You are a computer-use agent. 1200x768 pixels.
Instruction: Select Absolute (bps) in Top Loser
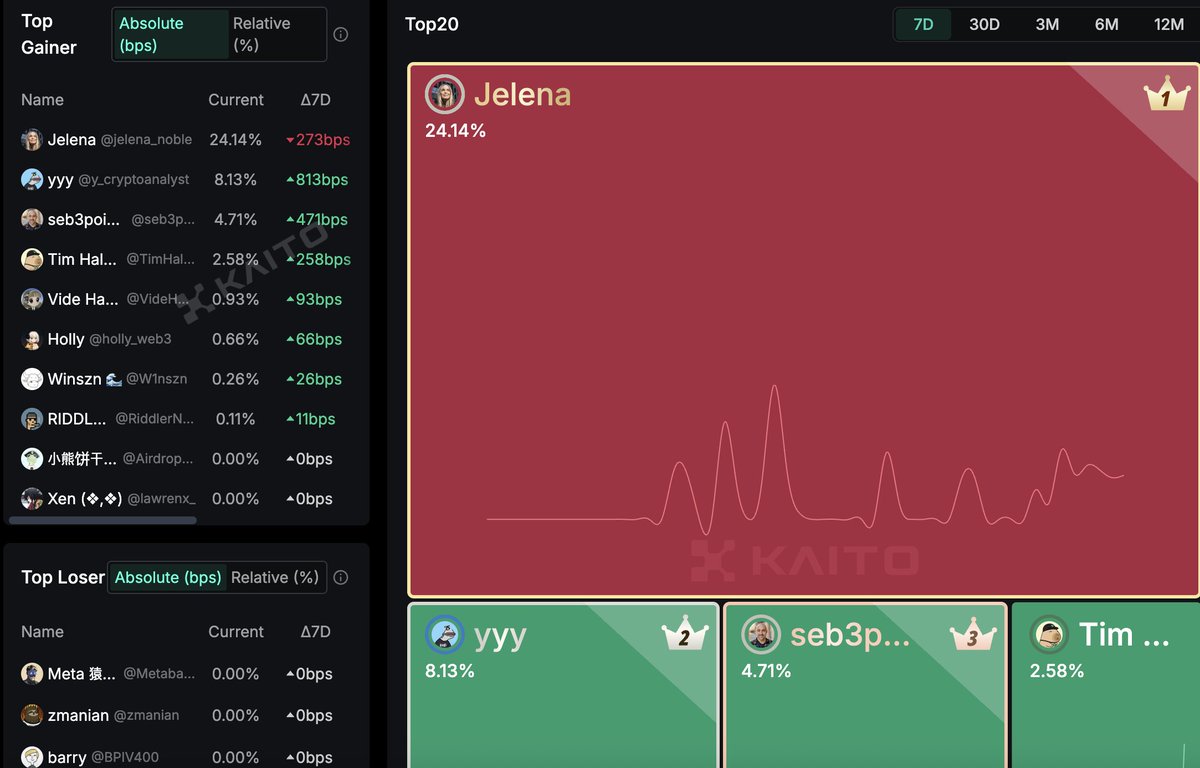pos(168,577)
